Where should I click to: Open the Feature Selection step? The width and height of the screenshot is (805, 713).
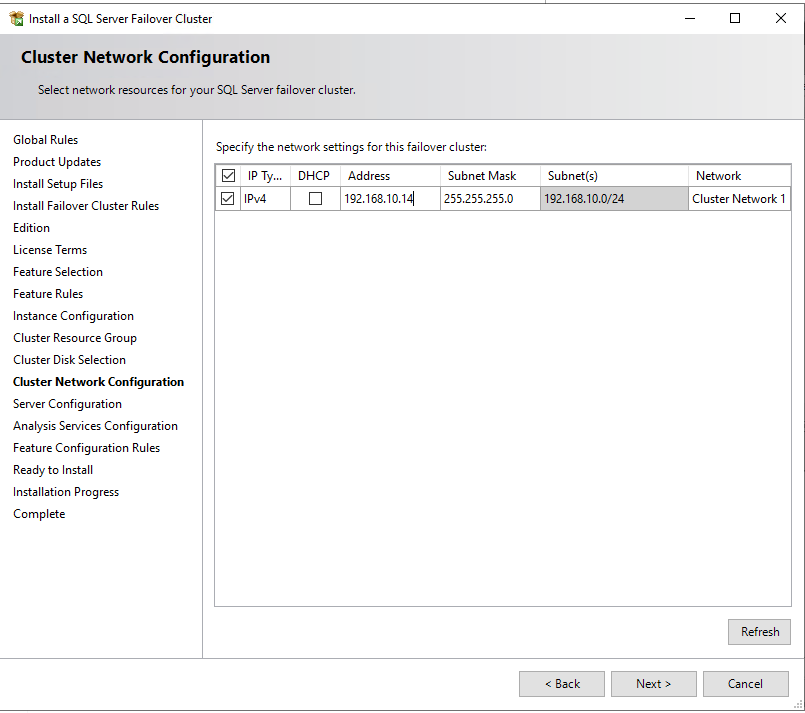[58, 272]
